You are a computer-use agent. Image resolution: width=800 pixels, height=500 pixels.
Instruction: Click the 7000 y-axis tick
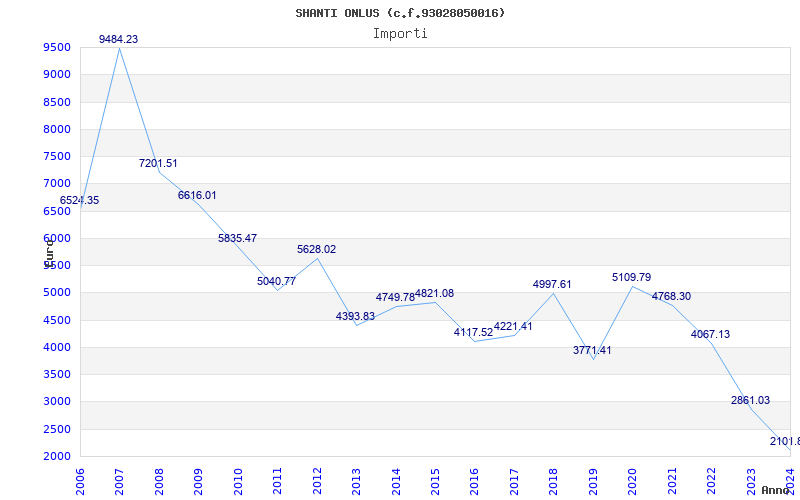(57, 184)
